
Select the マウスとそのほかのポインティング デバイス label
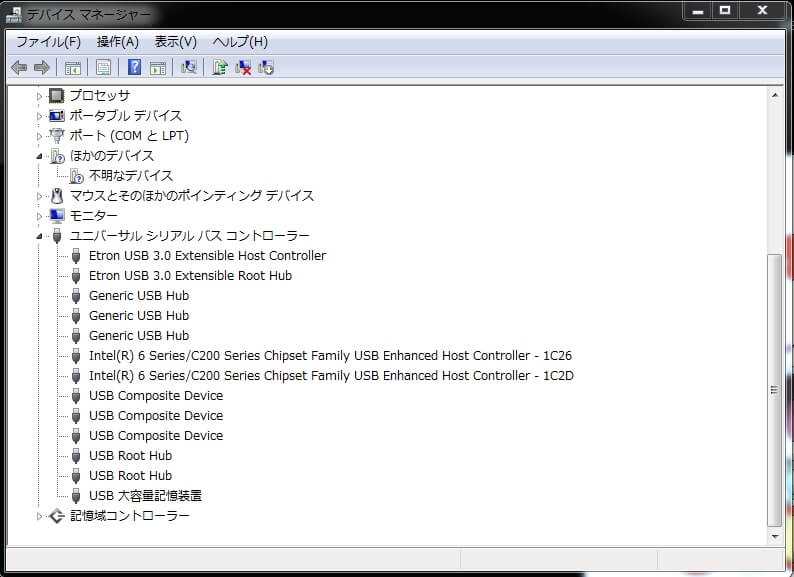191,196
